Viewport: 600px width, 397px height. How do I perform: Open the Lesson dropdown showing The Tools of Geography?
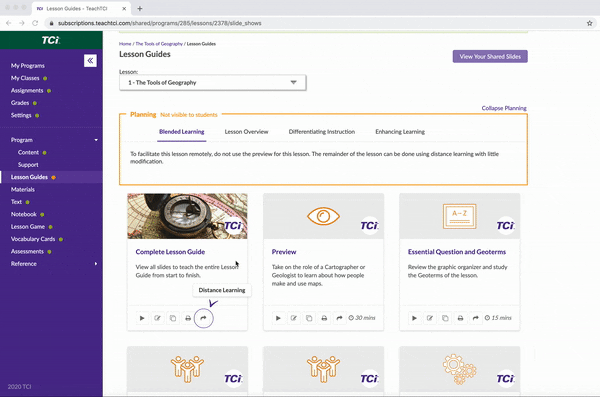click(x=213, y=83)
